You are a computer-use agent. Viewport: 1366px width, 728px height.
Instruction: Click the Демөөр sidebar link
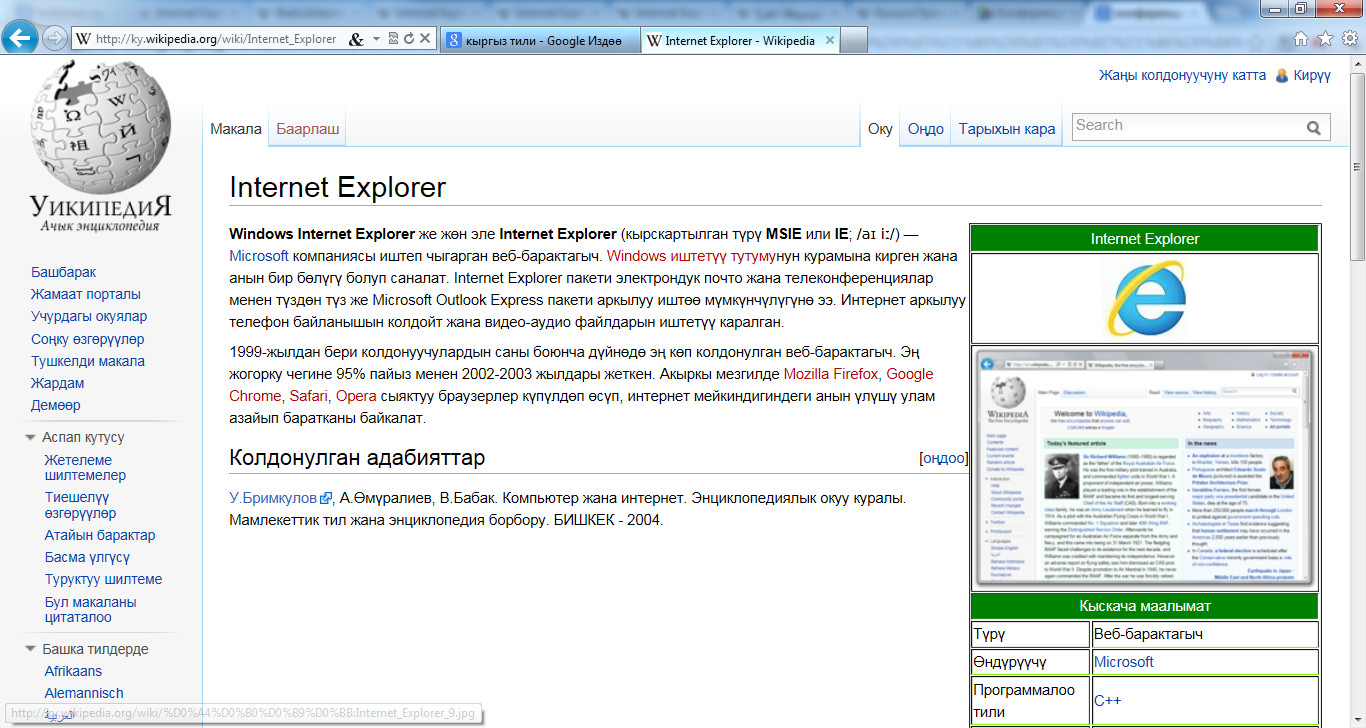pyautogui.click(x=56, y=405)
